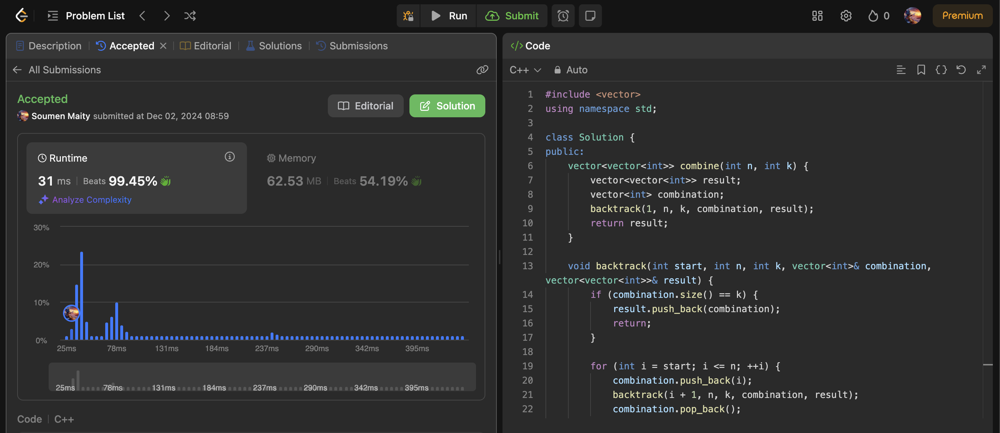The width and height of the screenshot is (1000, 433).
Task: Bookmark the code in editor toolbar
Action: 921,70
